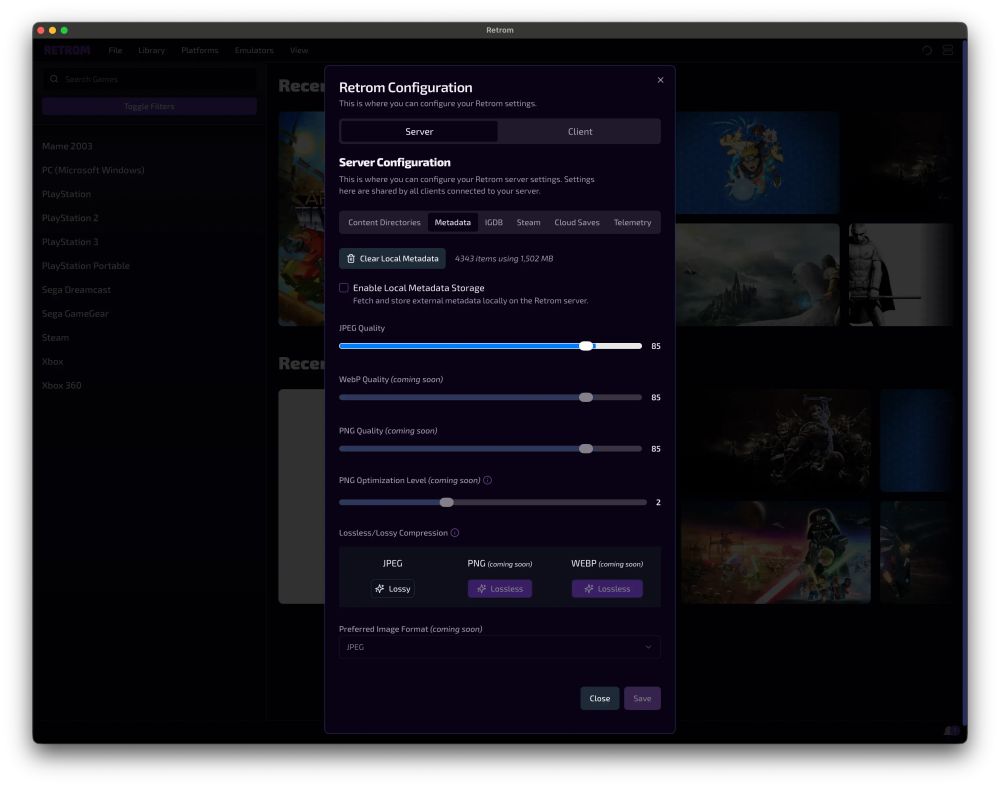Open the Emulators menu

click(254, 50)
